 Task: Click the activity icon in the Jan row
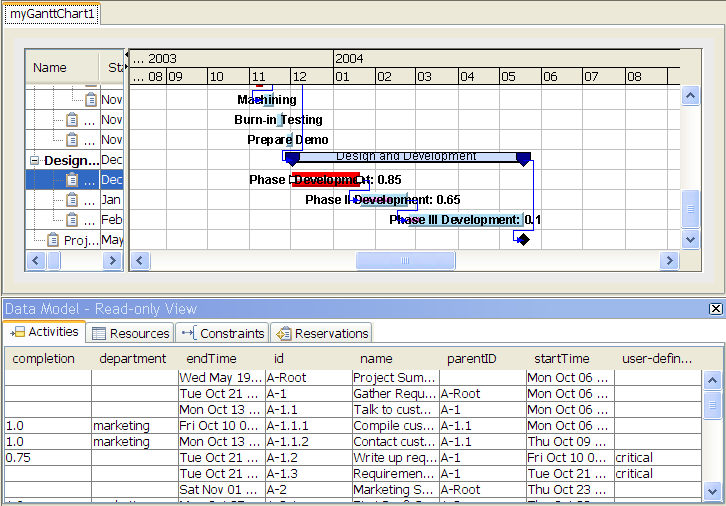click(x=72, y=200)
